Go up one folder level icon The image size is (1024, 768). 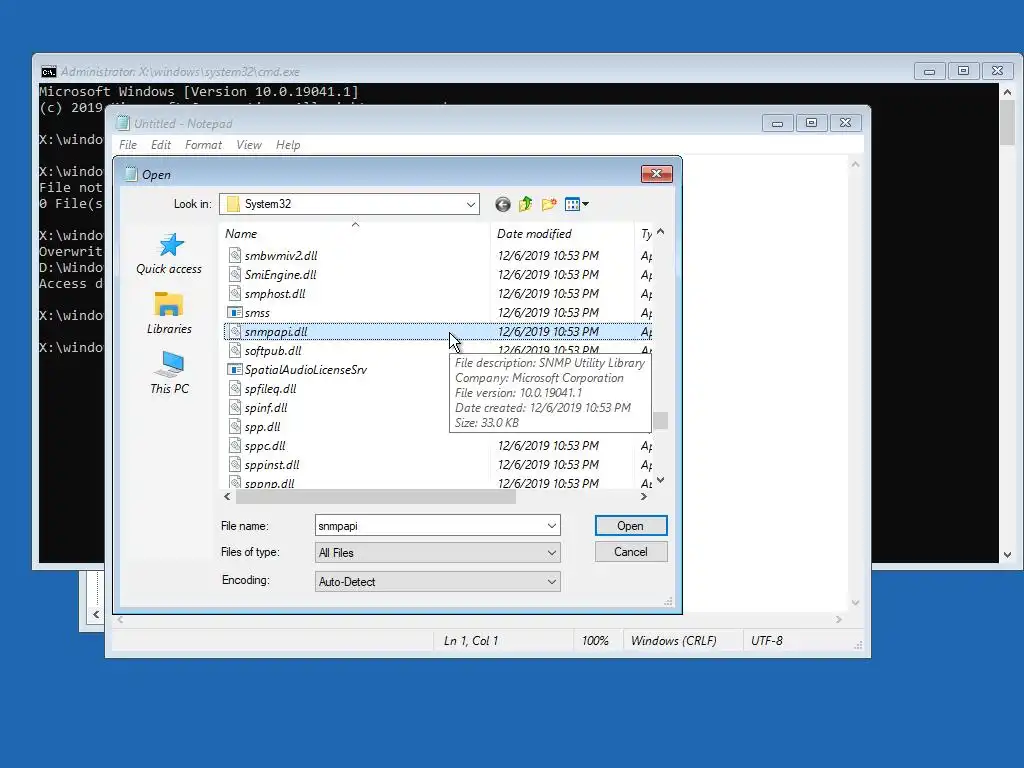click(x=526, y=204)
